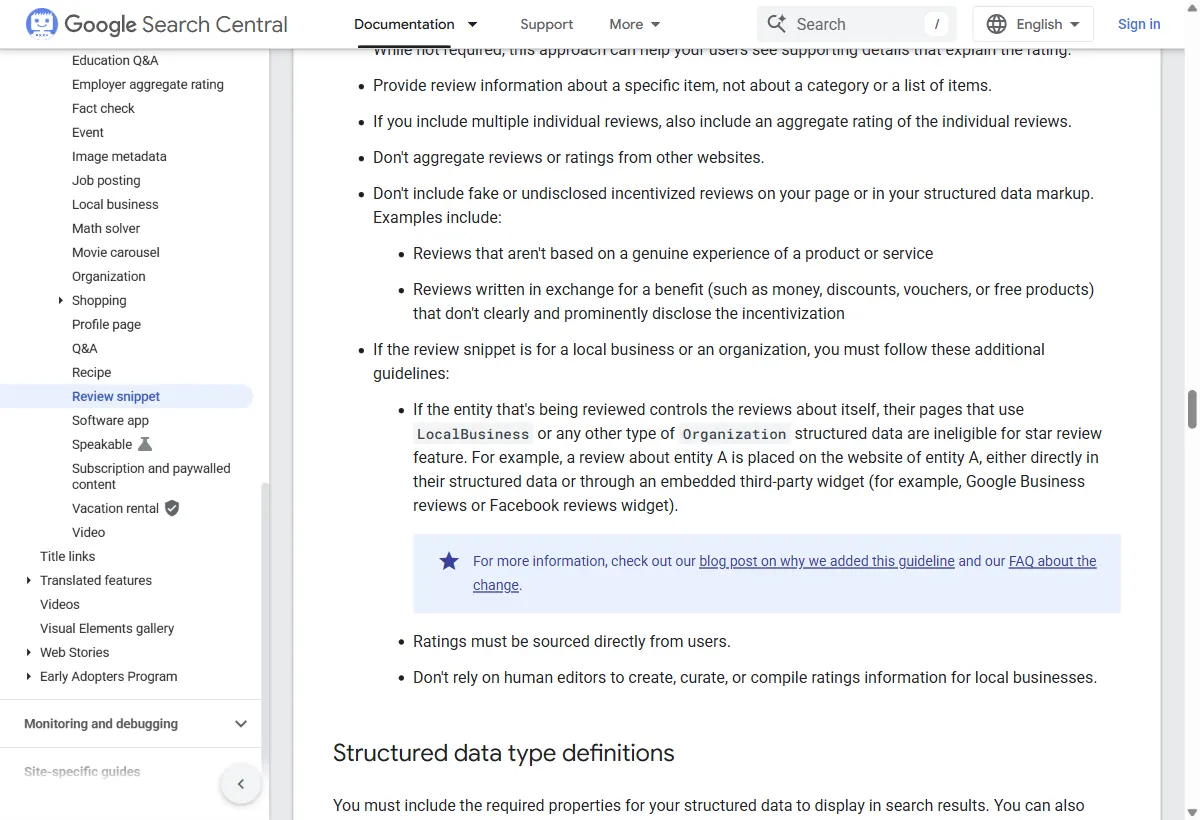Open Movie carousel page
Image resolution: width=1200 pixels, height=820 pixels.
(116, 252)
